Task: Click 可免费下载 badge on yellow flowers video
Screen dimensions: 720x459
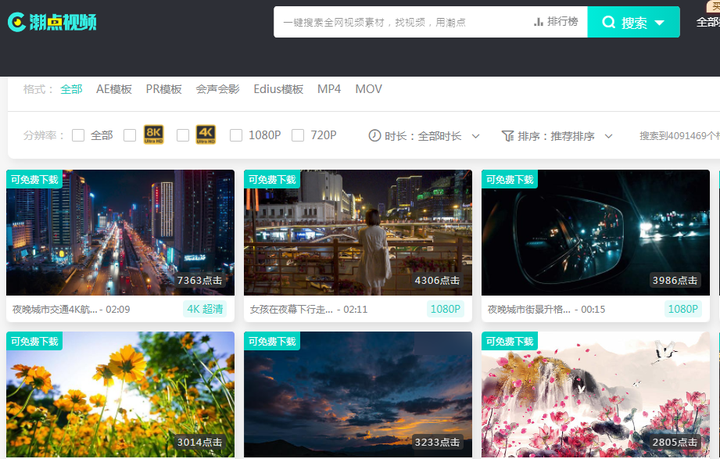Action: 34,341
